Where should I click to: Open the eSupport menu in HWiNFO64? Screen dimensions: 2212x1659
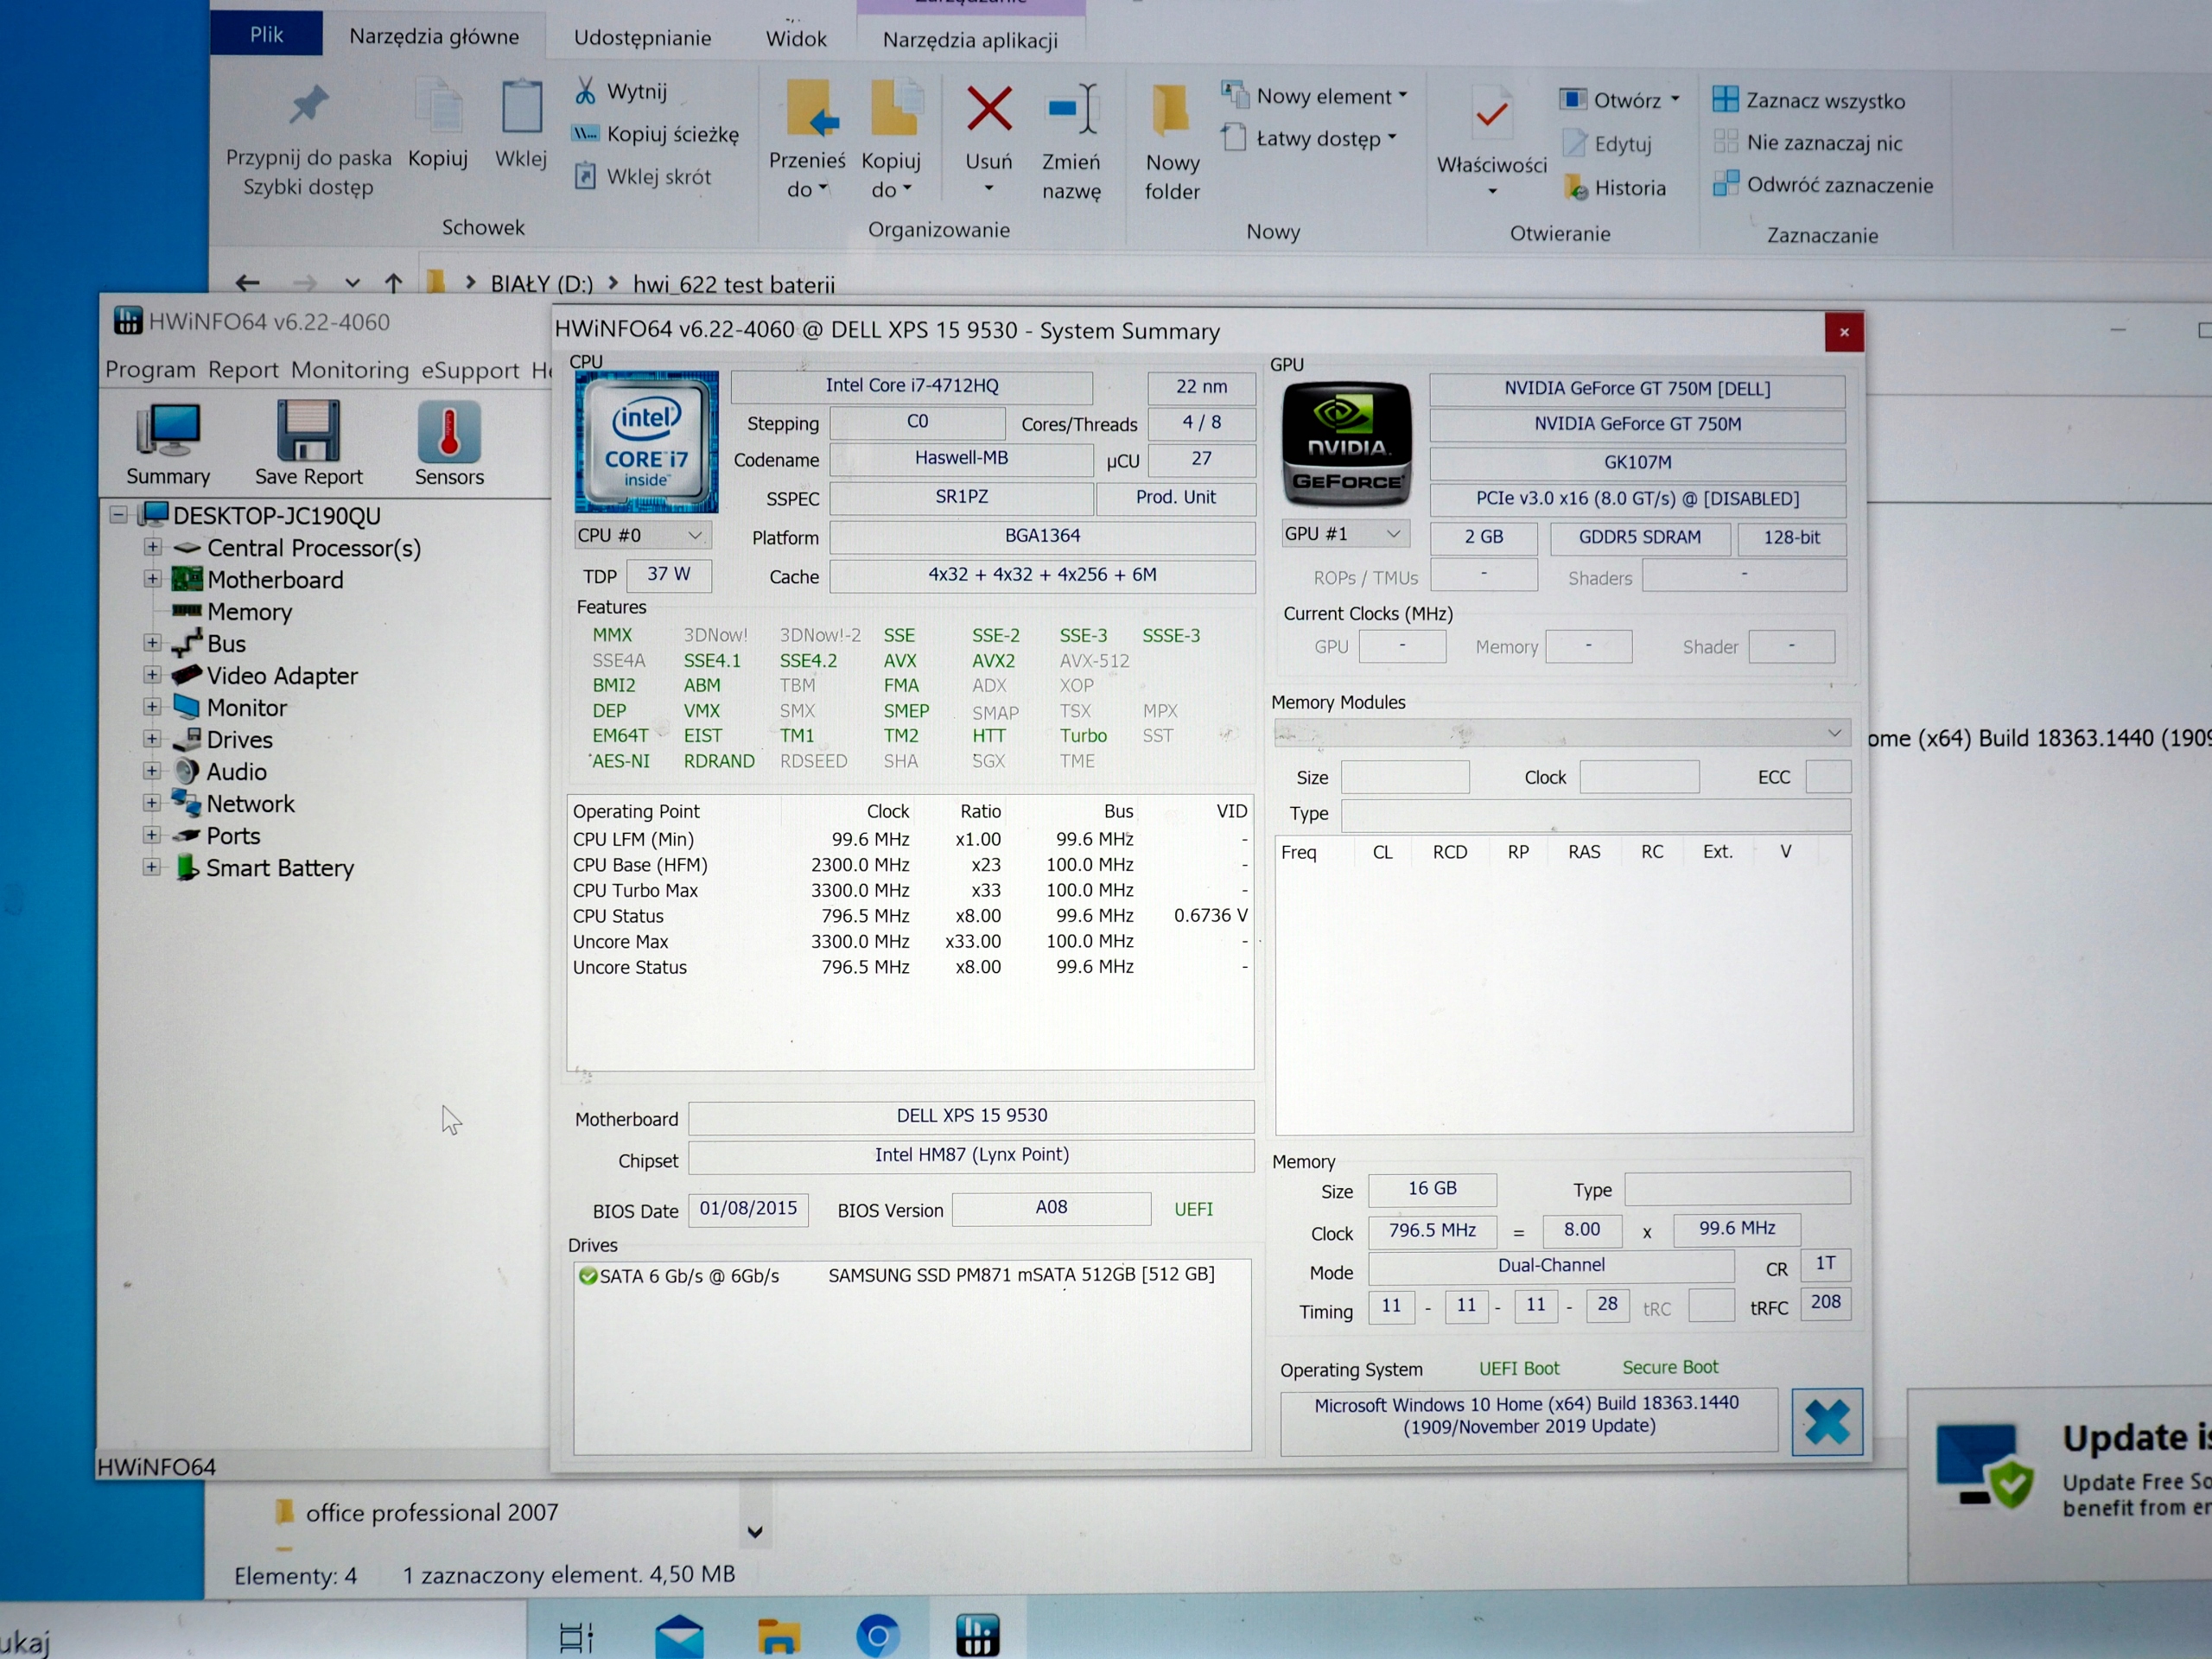point(470,370)
